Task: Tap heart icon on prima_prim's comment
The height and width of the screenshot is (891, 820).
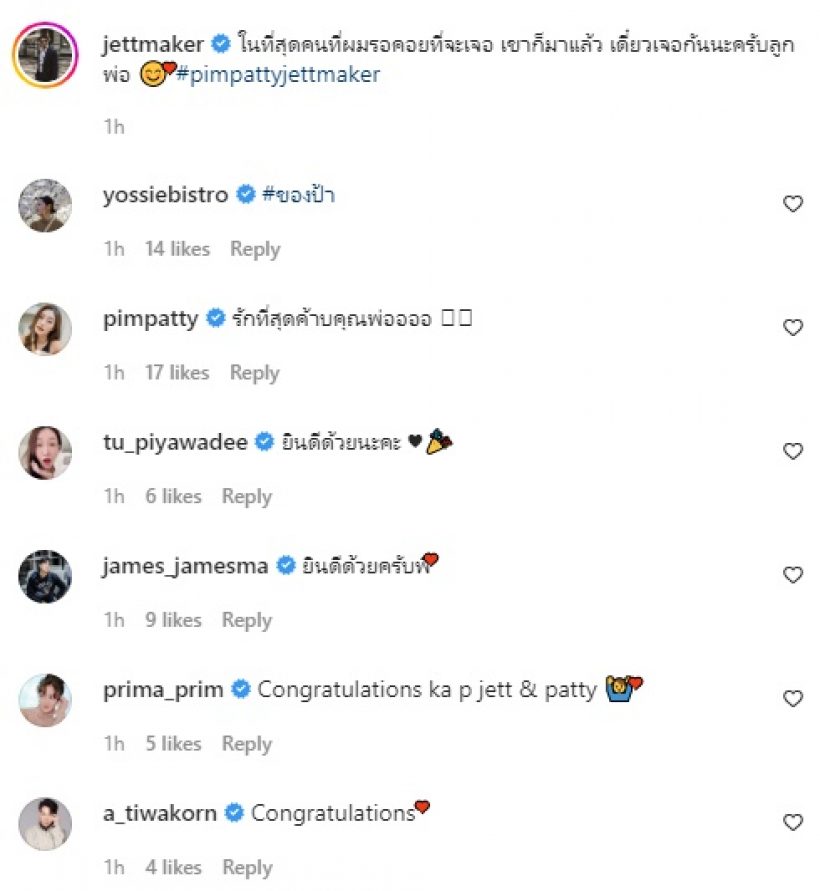Action: point(793,699)
